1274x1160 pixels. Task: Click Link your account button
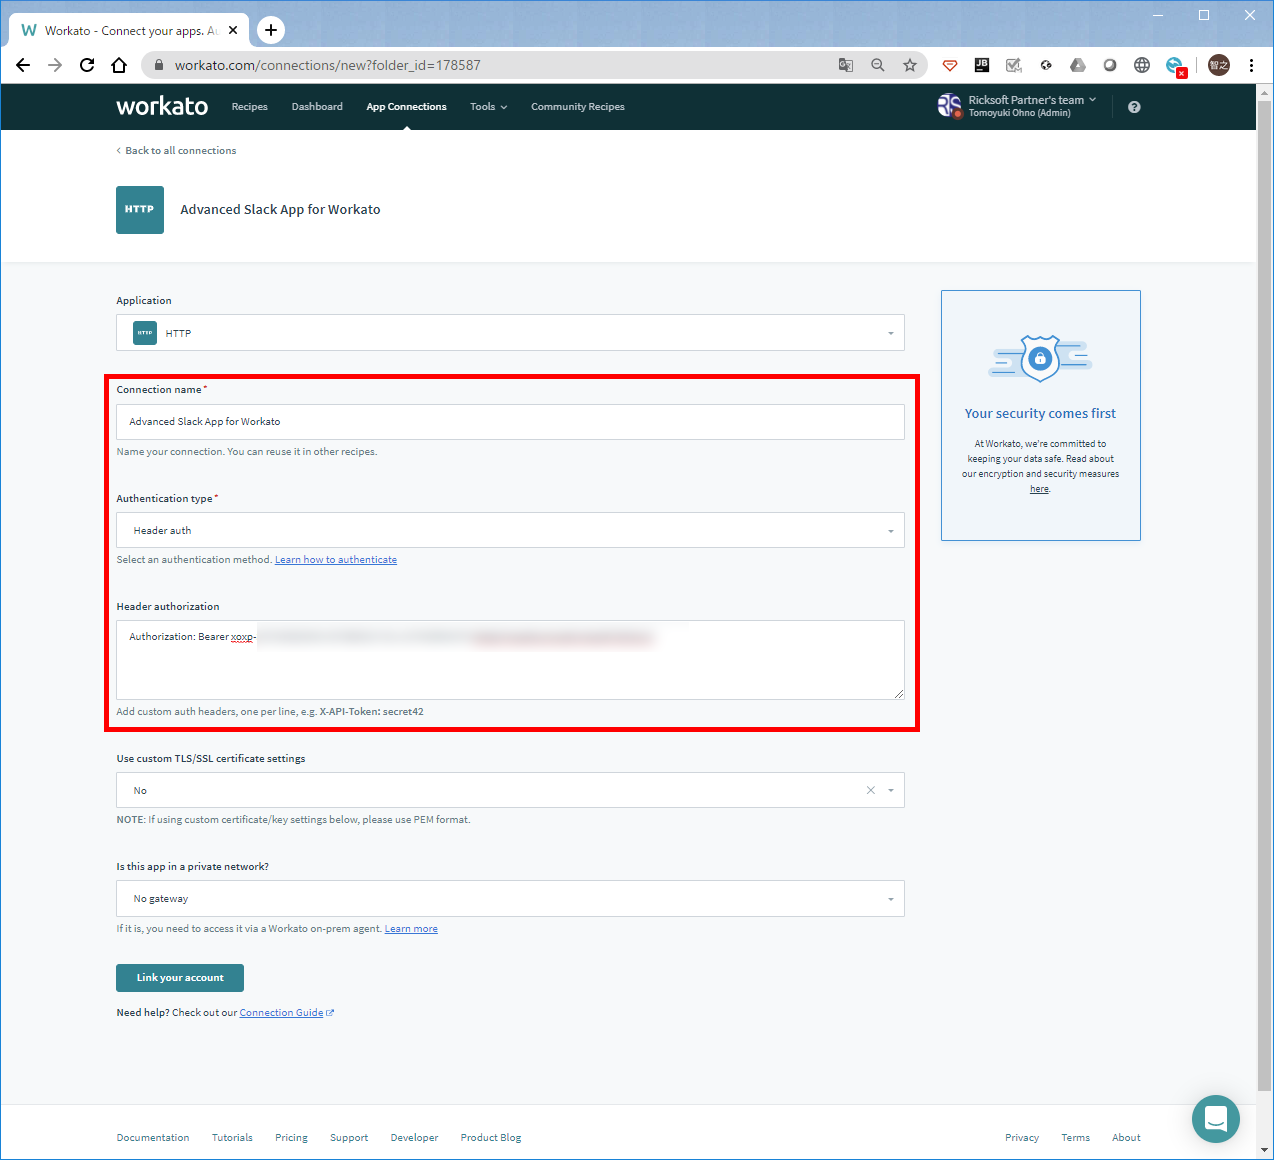(180, 978)
